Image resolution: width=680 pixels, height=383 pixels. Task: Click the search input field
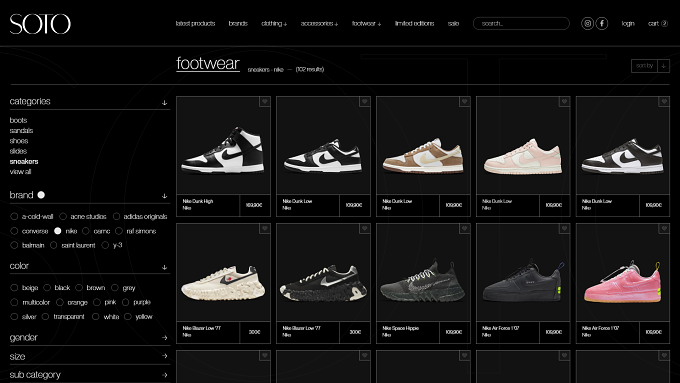(x=521, y=23)
